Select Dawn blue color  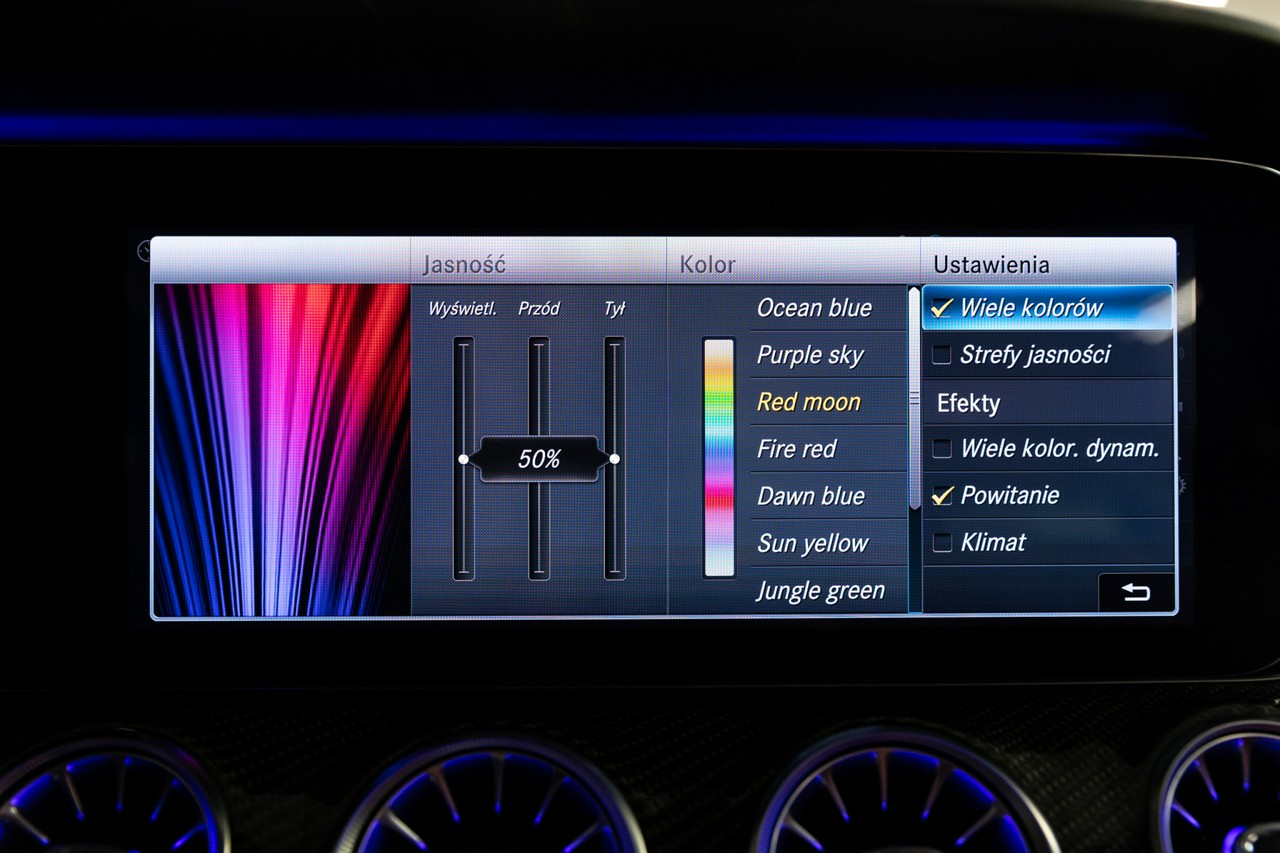tap(828, 496)
